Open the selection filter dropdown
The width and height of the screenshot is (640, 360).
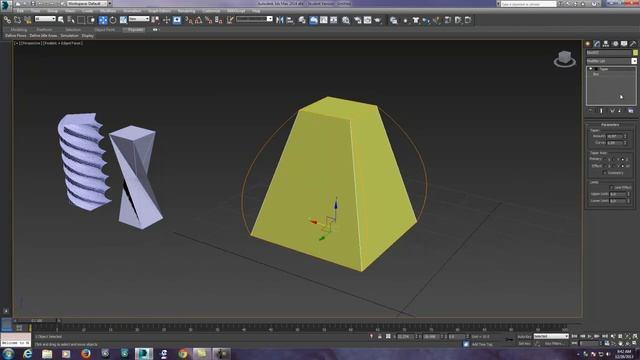coord(45,19)
